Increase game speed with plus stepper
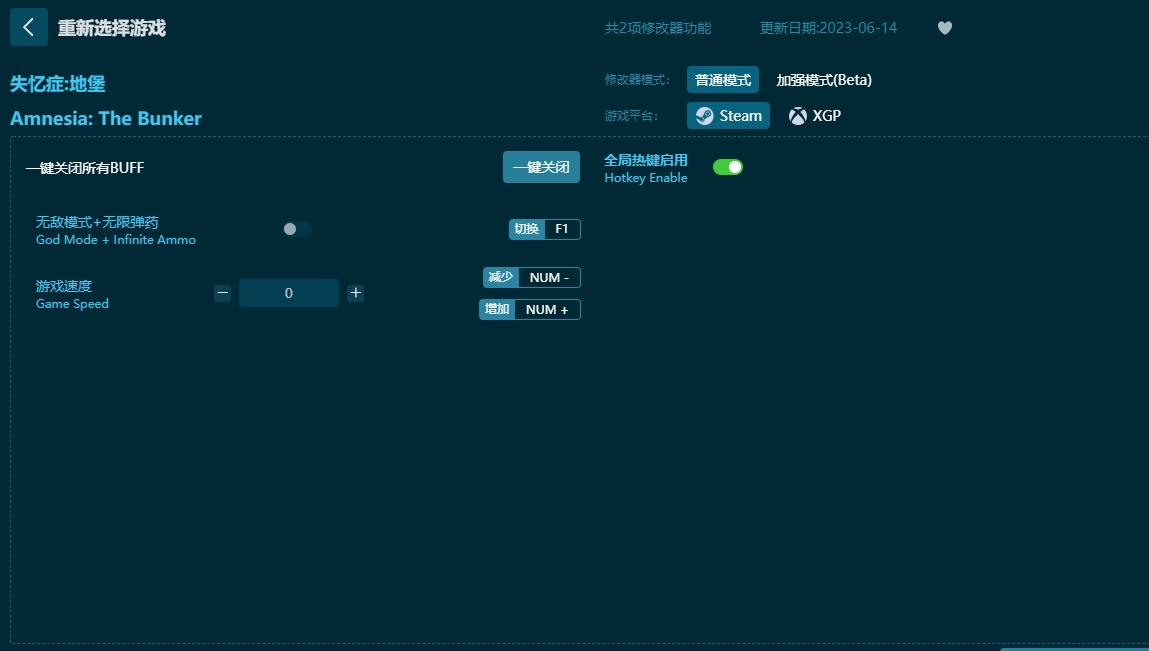This screenshot has height=651, width=1149. [x=355, y=293]
